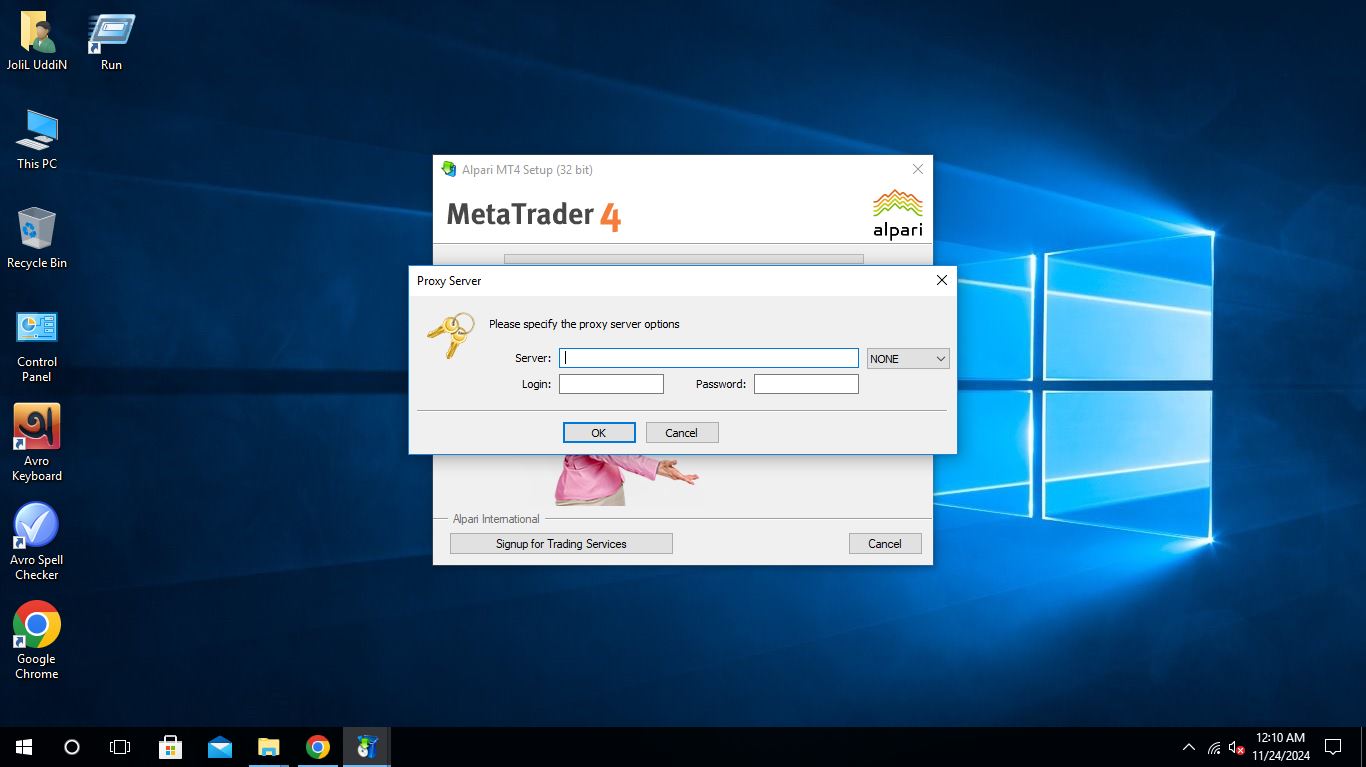Image resolution: width=1366 pixels, height=767 pixels.
Task: Open network status tray icon
Action: 1214,747
